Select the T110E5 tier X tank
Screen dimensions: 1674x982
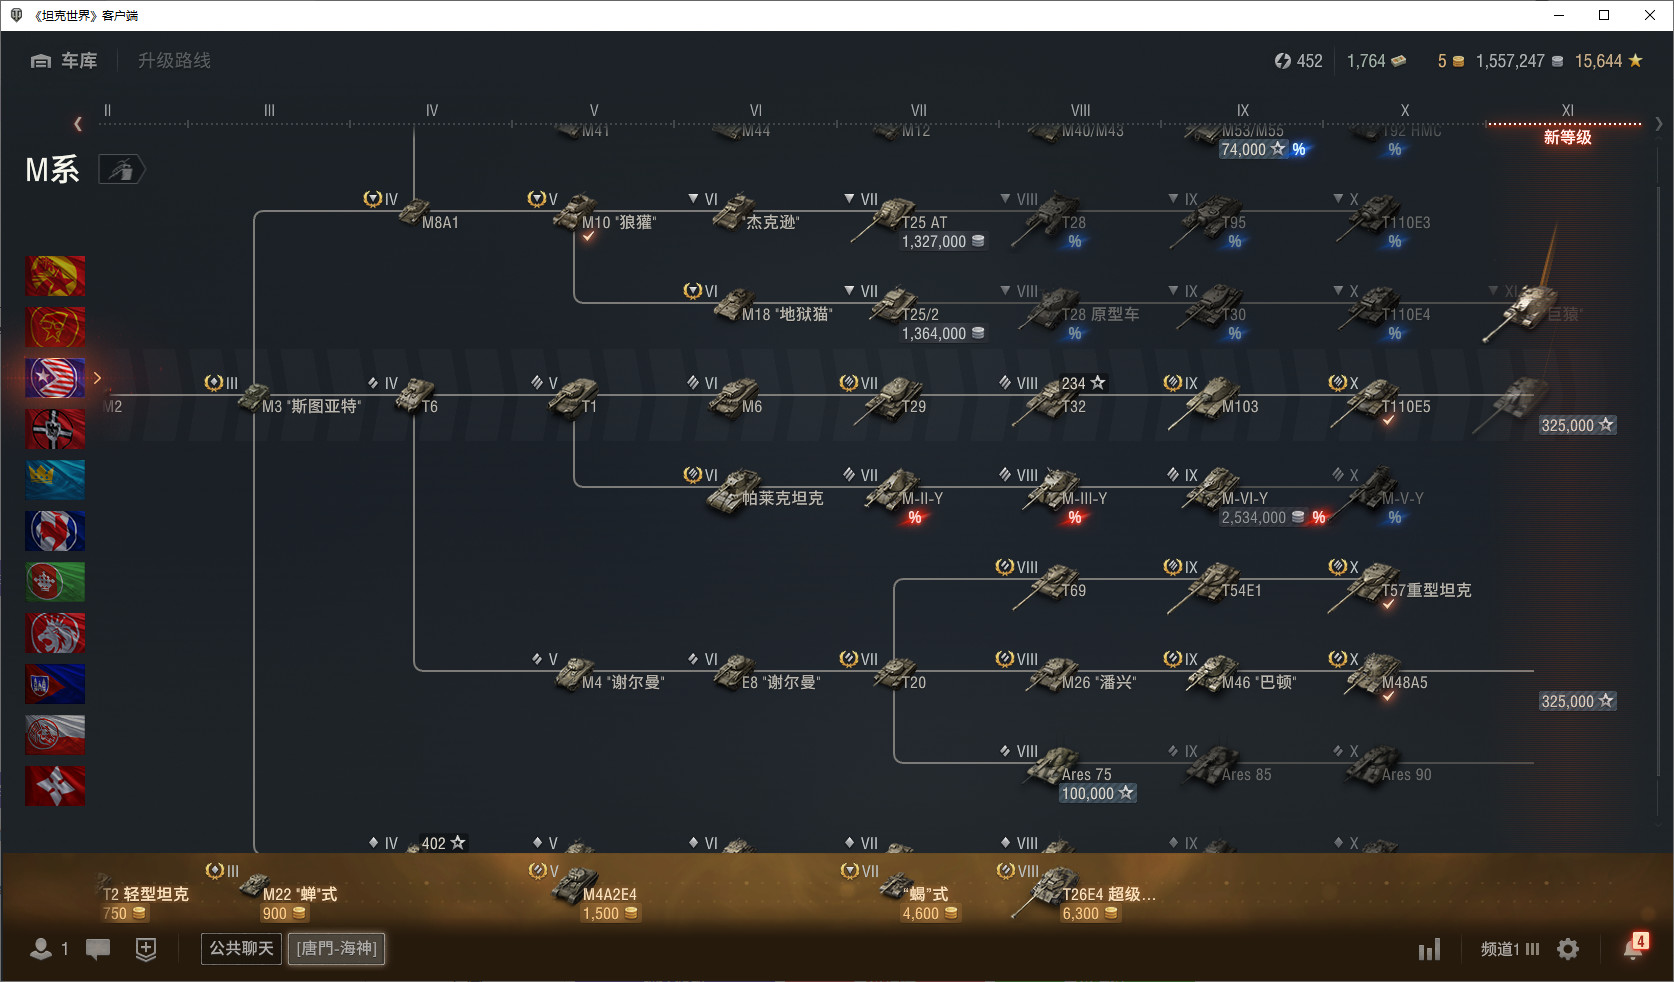pos(1380,400)
